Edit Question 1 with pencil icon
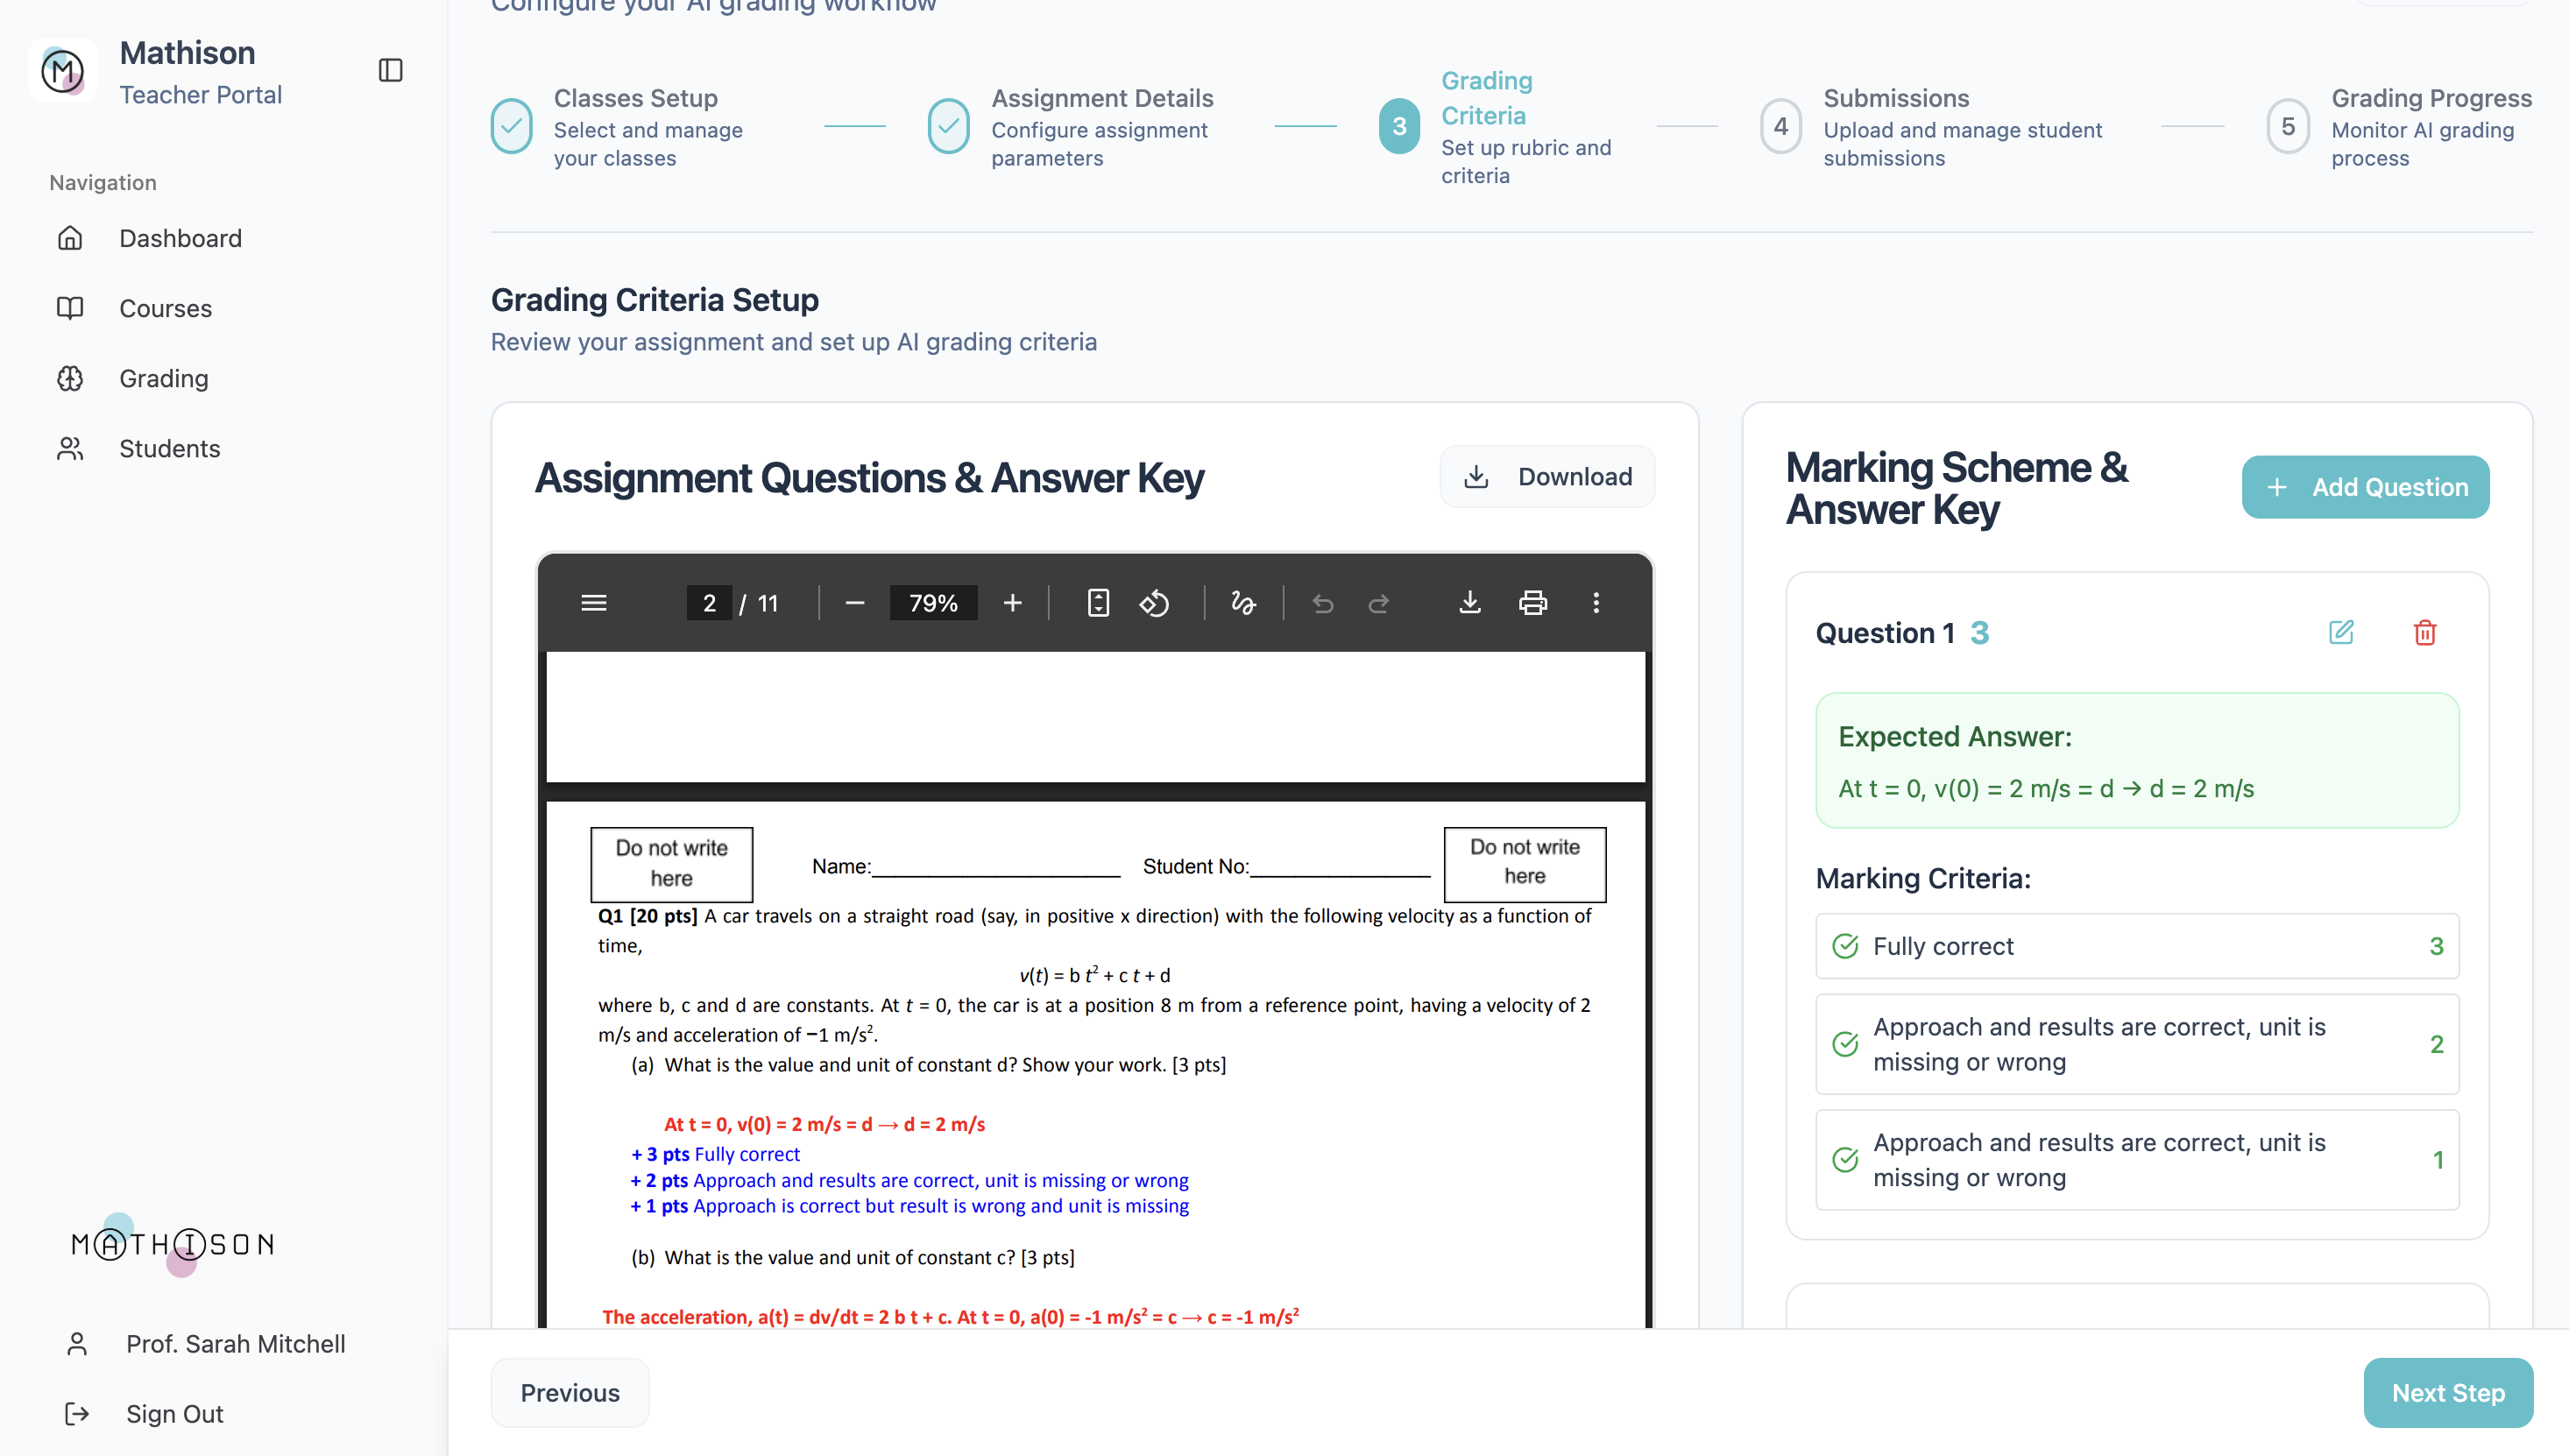2569x1456 pixels. click(2341, 632)
